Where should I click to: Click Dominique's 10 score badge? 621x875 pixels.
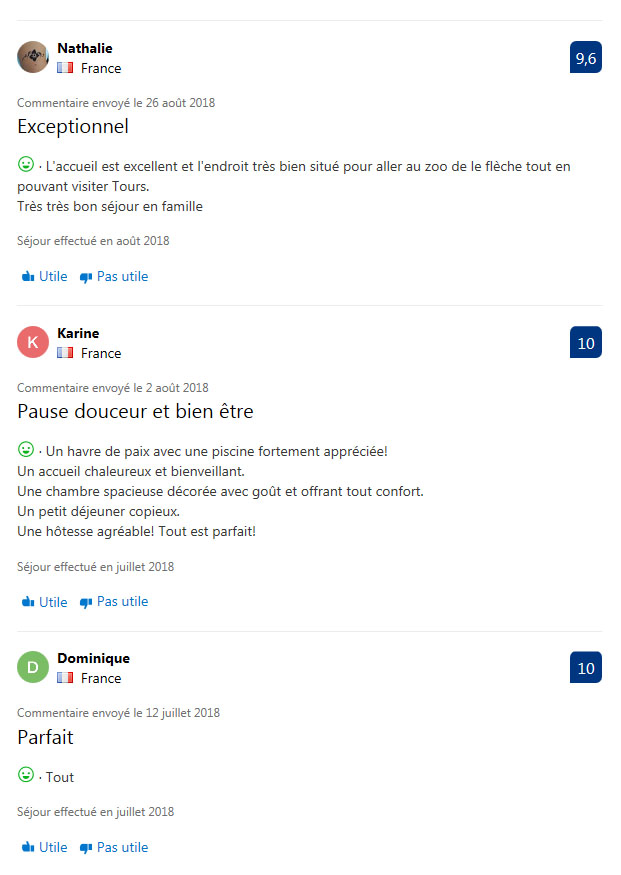[x=586, y=668]
